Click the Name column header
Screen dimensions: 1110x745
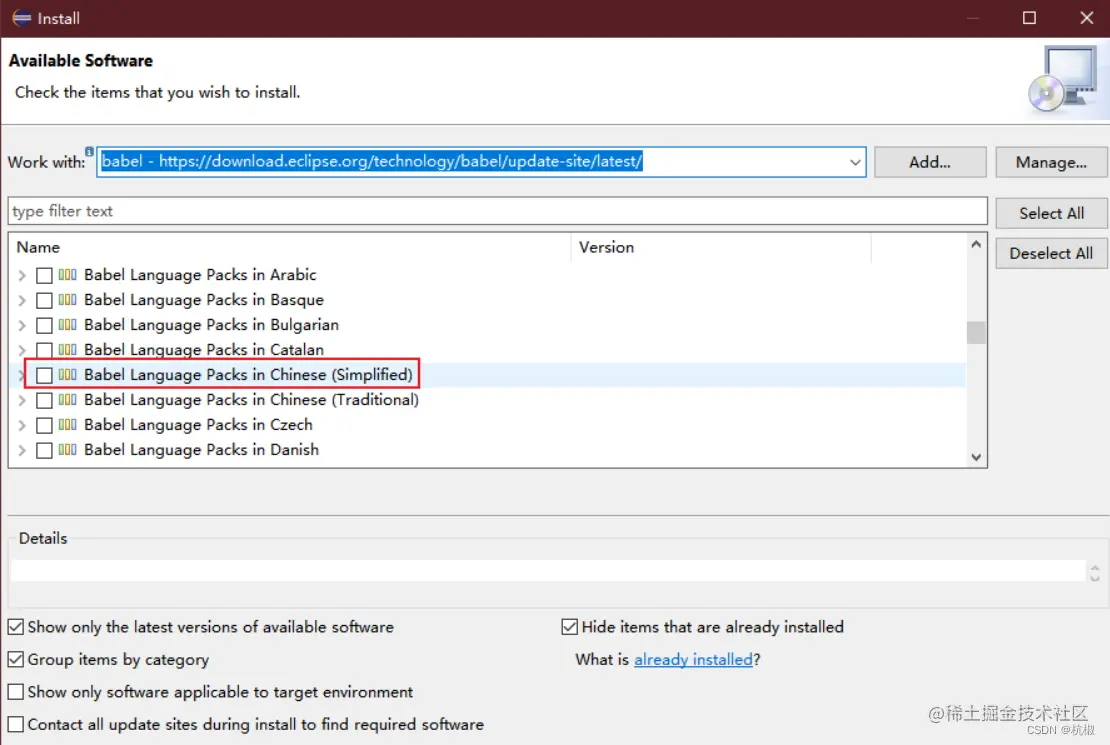290,247
